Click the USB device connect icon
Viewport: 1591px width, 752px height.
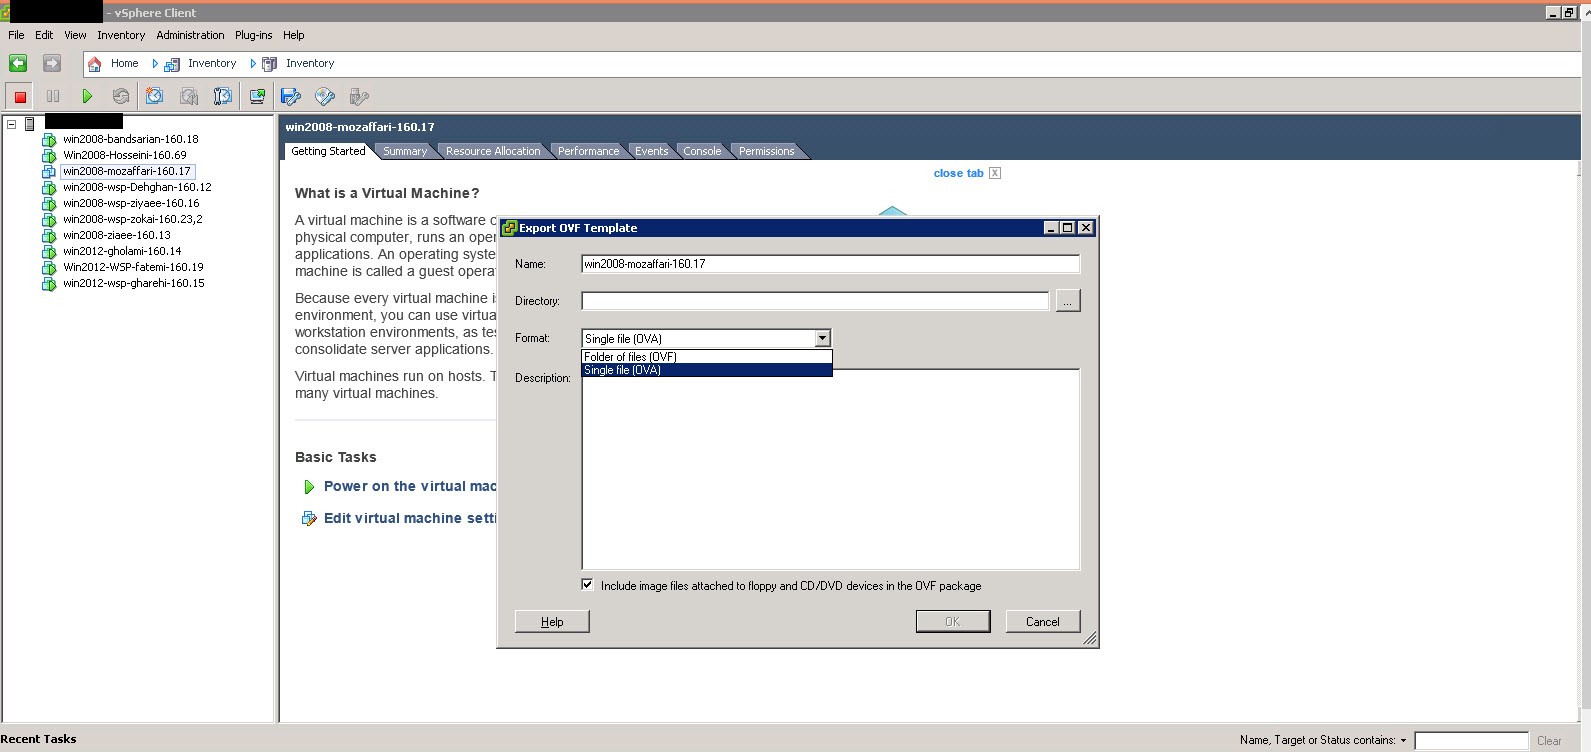click(x=359, y=96)
